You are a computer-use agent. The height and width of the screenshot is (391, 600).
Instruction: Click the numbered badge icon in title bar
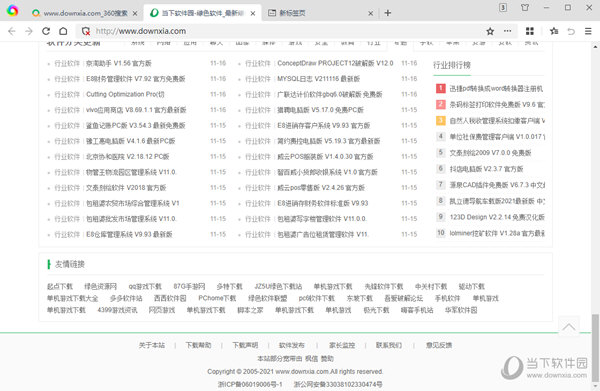503,7
